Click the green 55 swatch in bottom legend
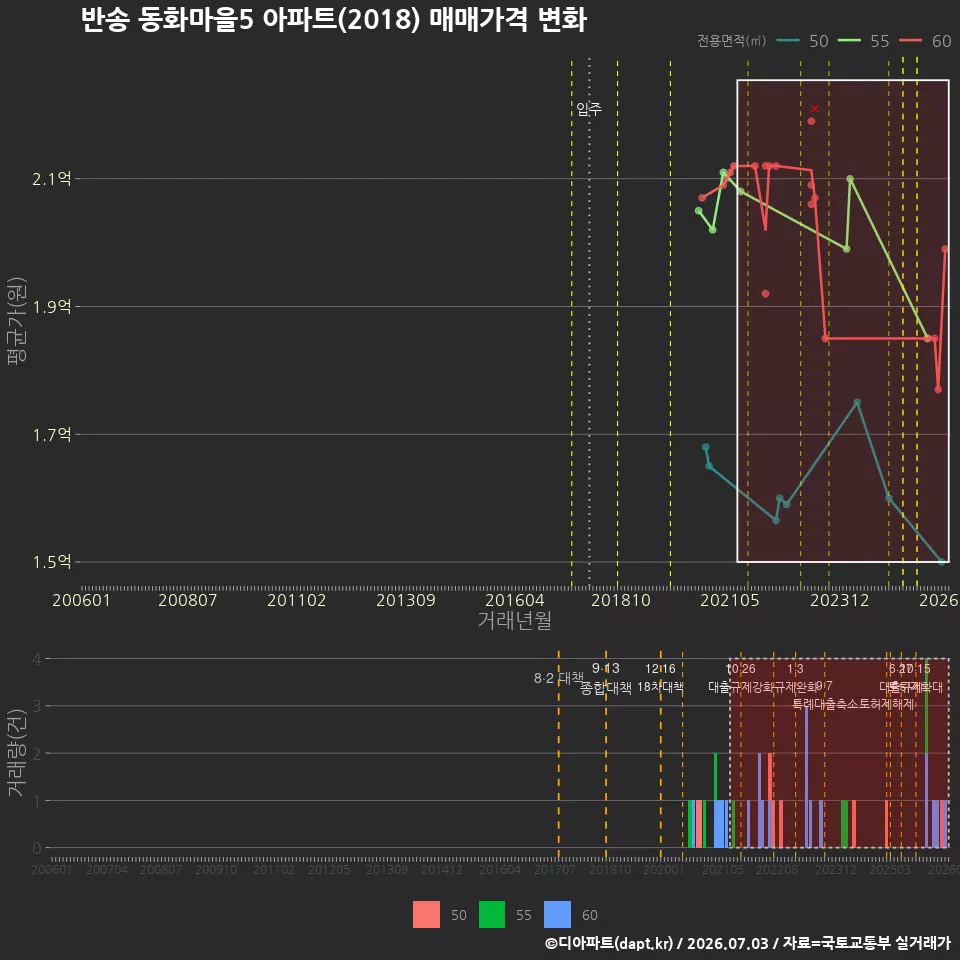Screen dimensions: 960x960 [x=492, y=915]
